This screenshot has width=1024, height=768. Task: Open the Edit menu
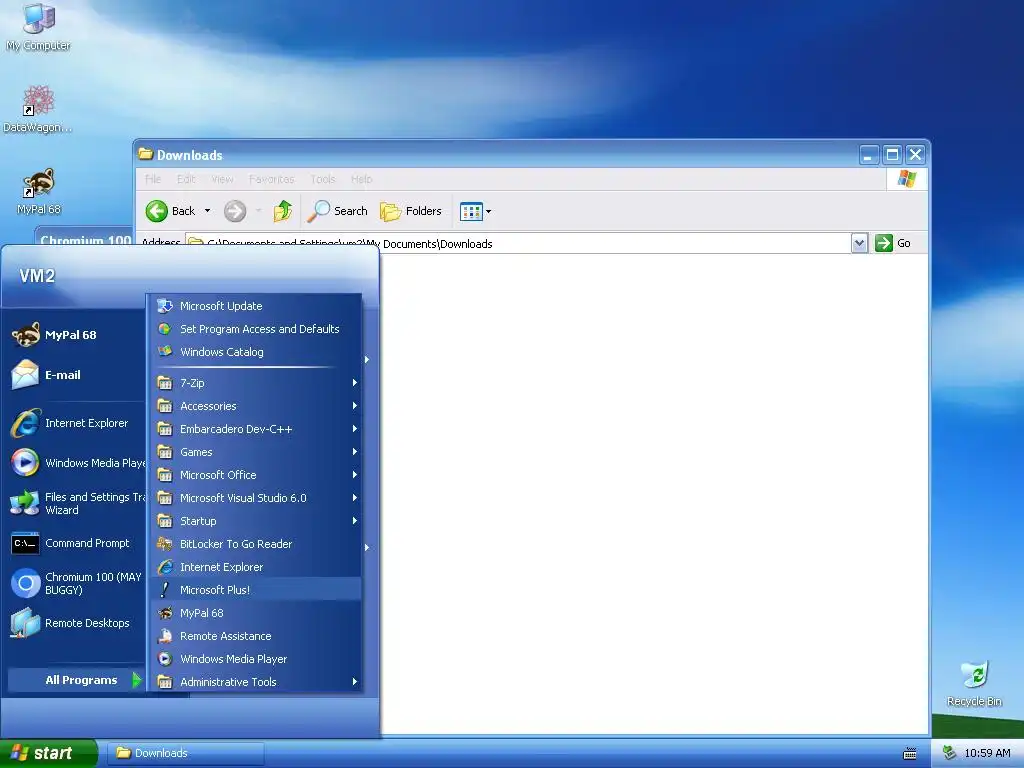pyautogui.click(x=186, y=179)
